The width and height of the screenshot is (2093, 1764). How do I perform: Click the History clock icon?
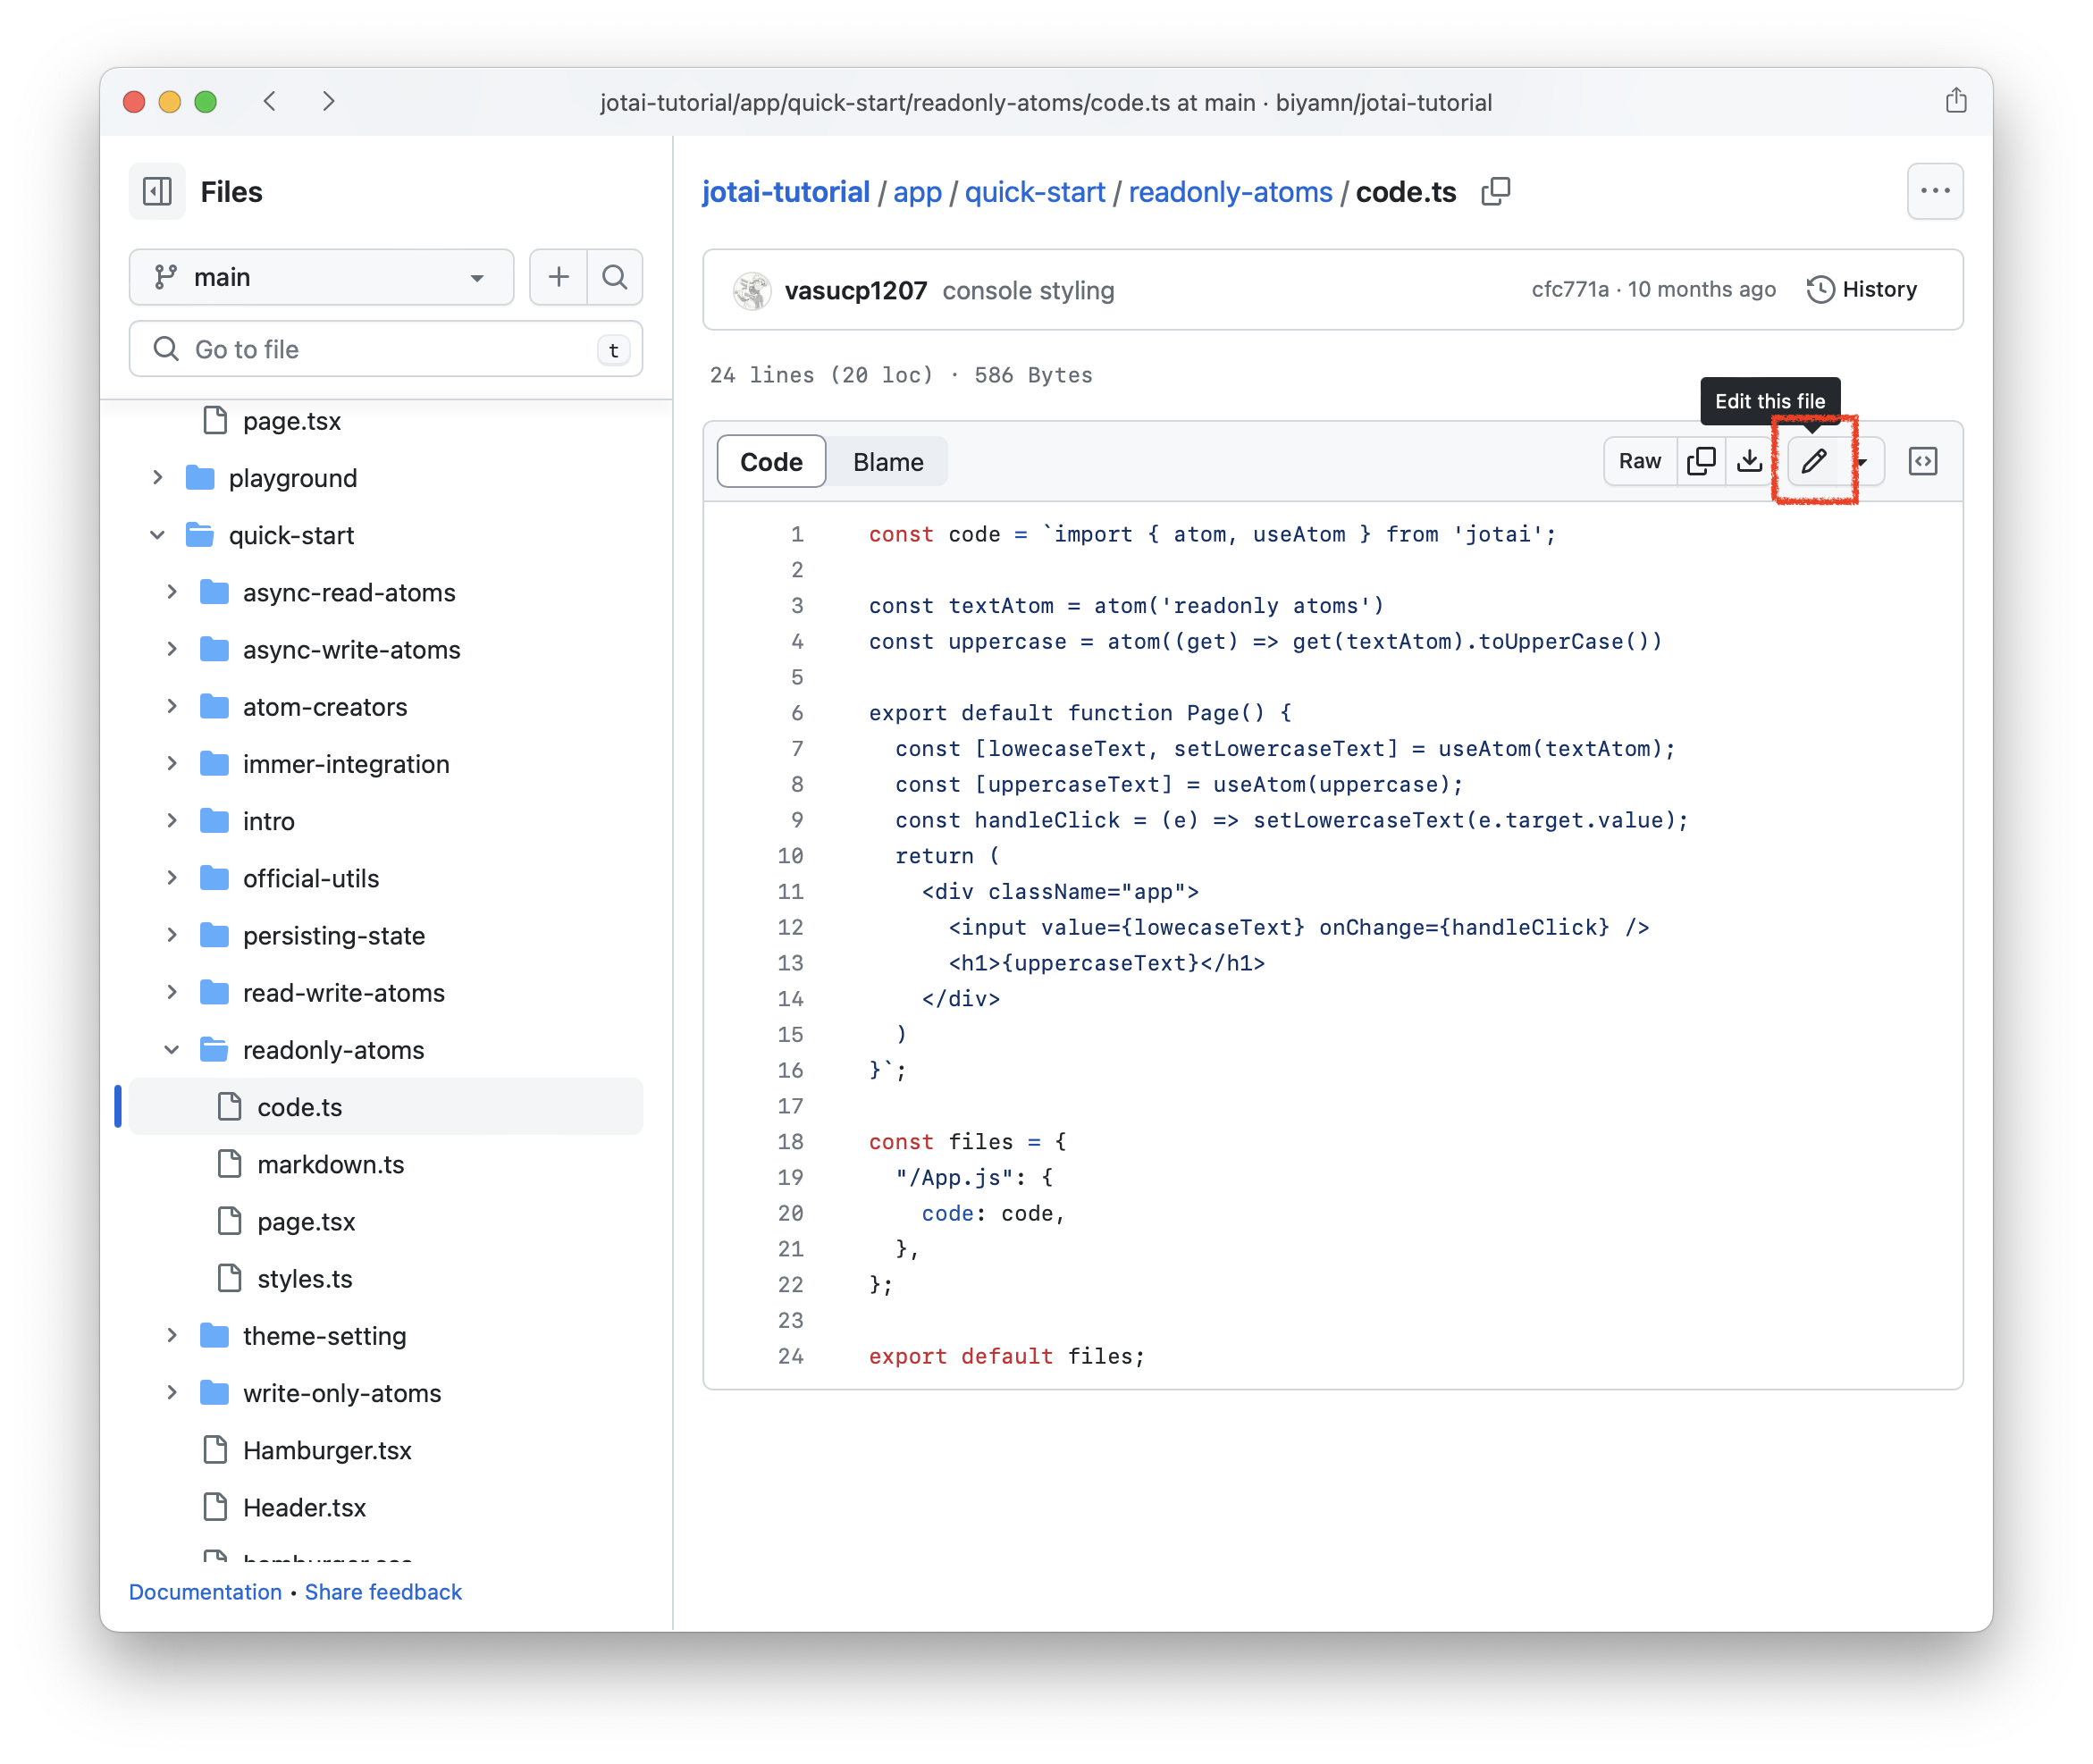coord(1820,290)
